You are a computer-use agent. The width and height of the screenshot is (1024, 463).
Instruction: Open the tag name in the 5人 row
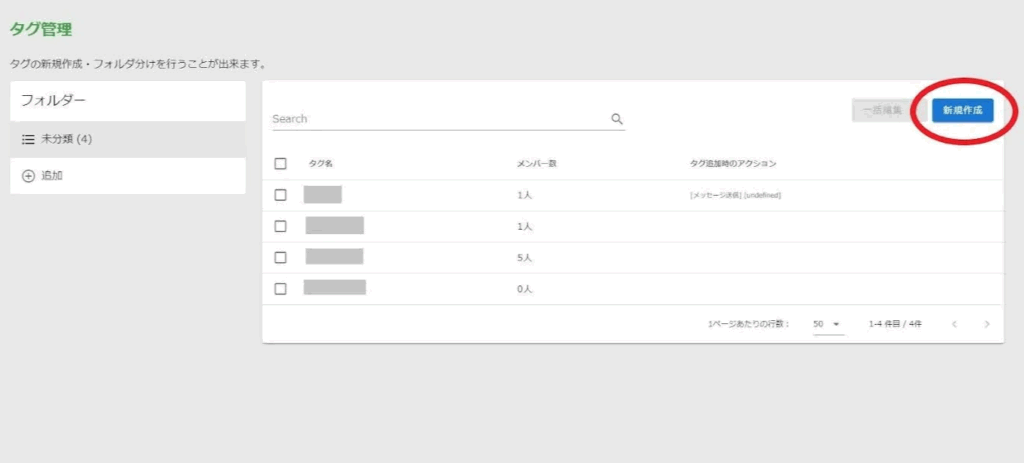coord(334,257)
